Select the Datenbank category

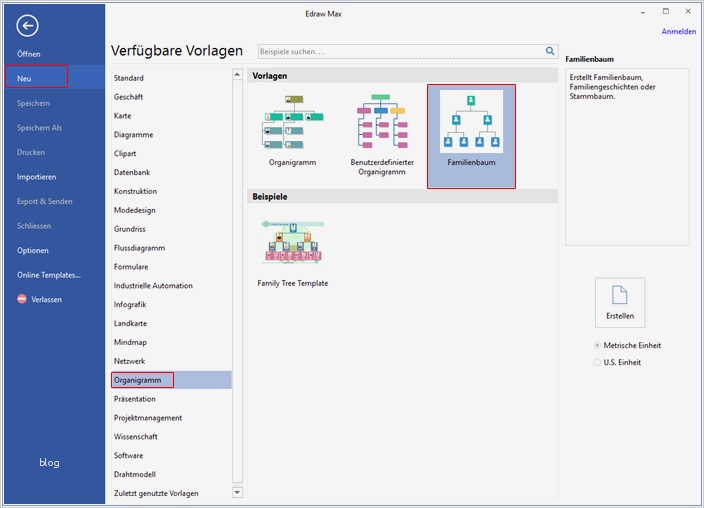click(132, 172)
